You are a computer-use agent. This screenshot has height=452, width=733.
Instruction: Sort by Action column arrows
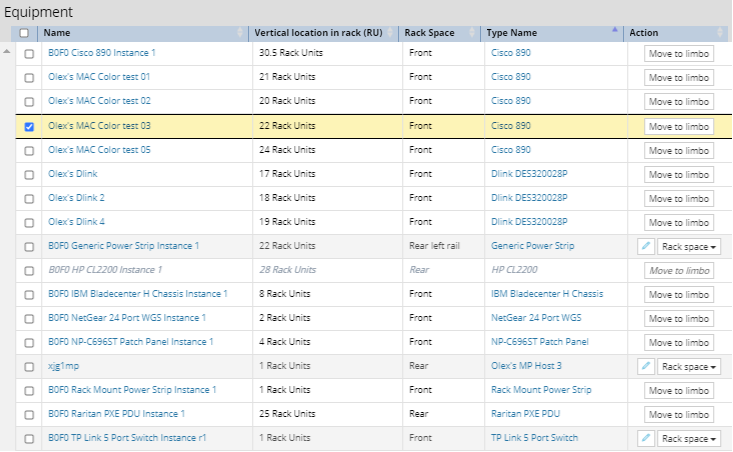click(719, 33)
